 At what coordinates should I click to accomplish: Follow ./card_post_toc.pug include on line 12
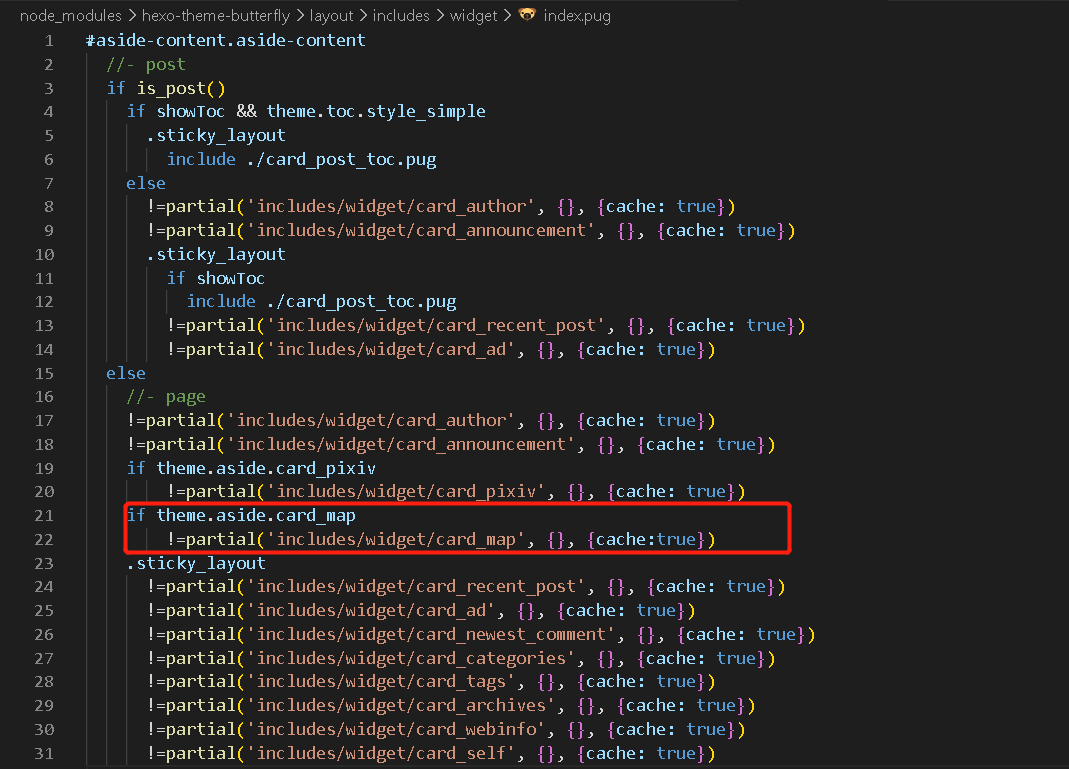360,302
